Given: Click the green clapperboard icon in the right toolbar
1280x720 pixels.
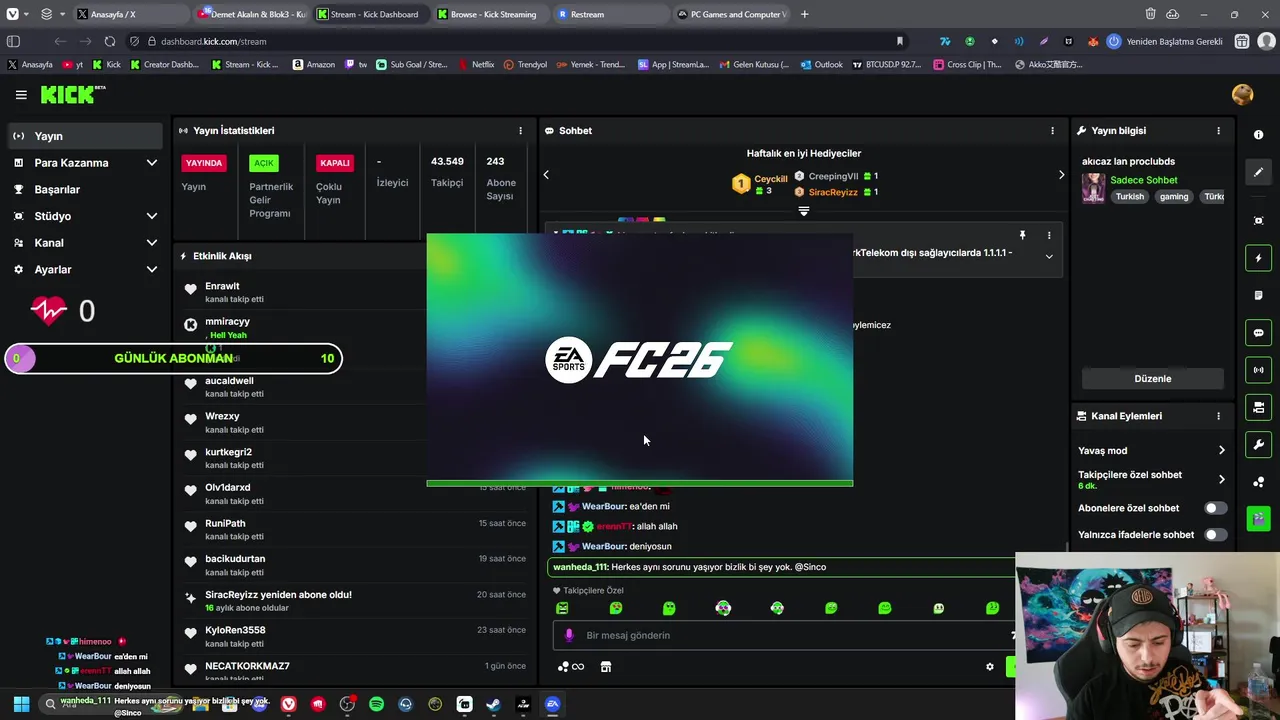Looking at the screenshot, I should [x=1258, y=518].
